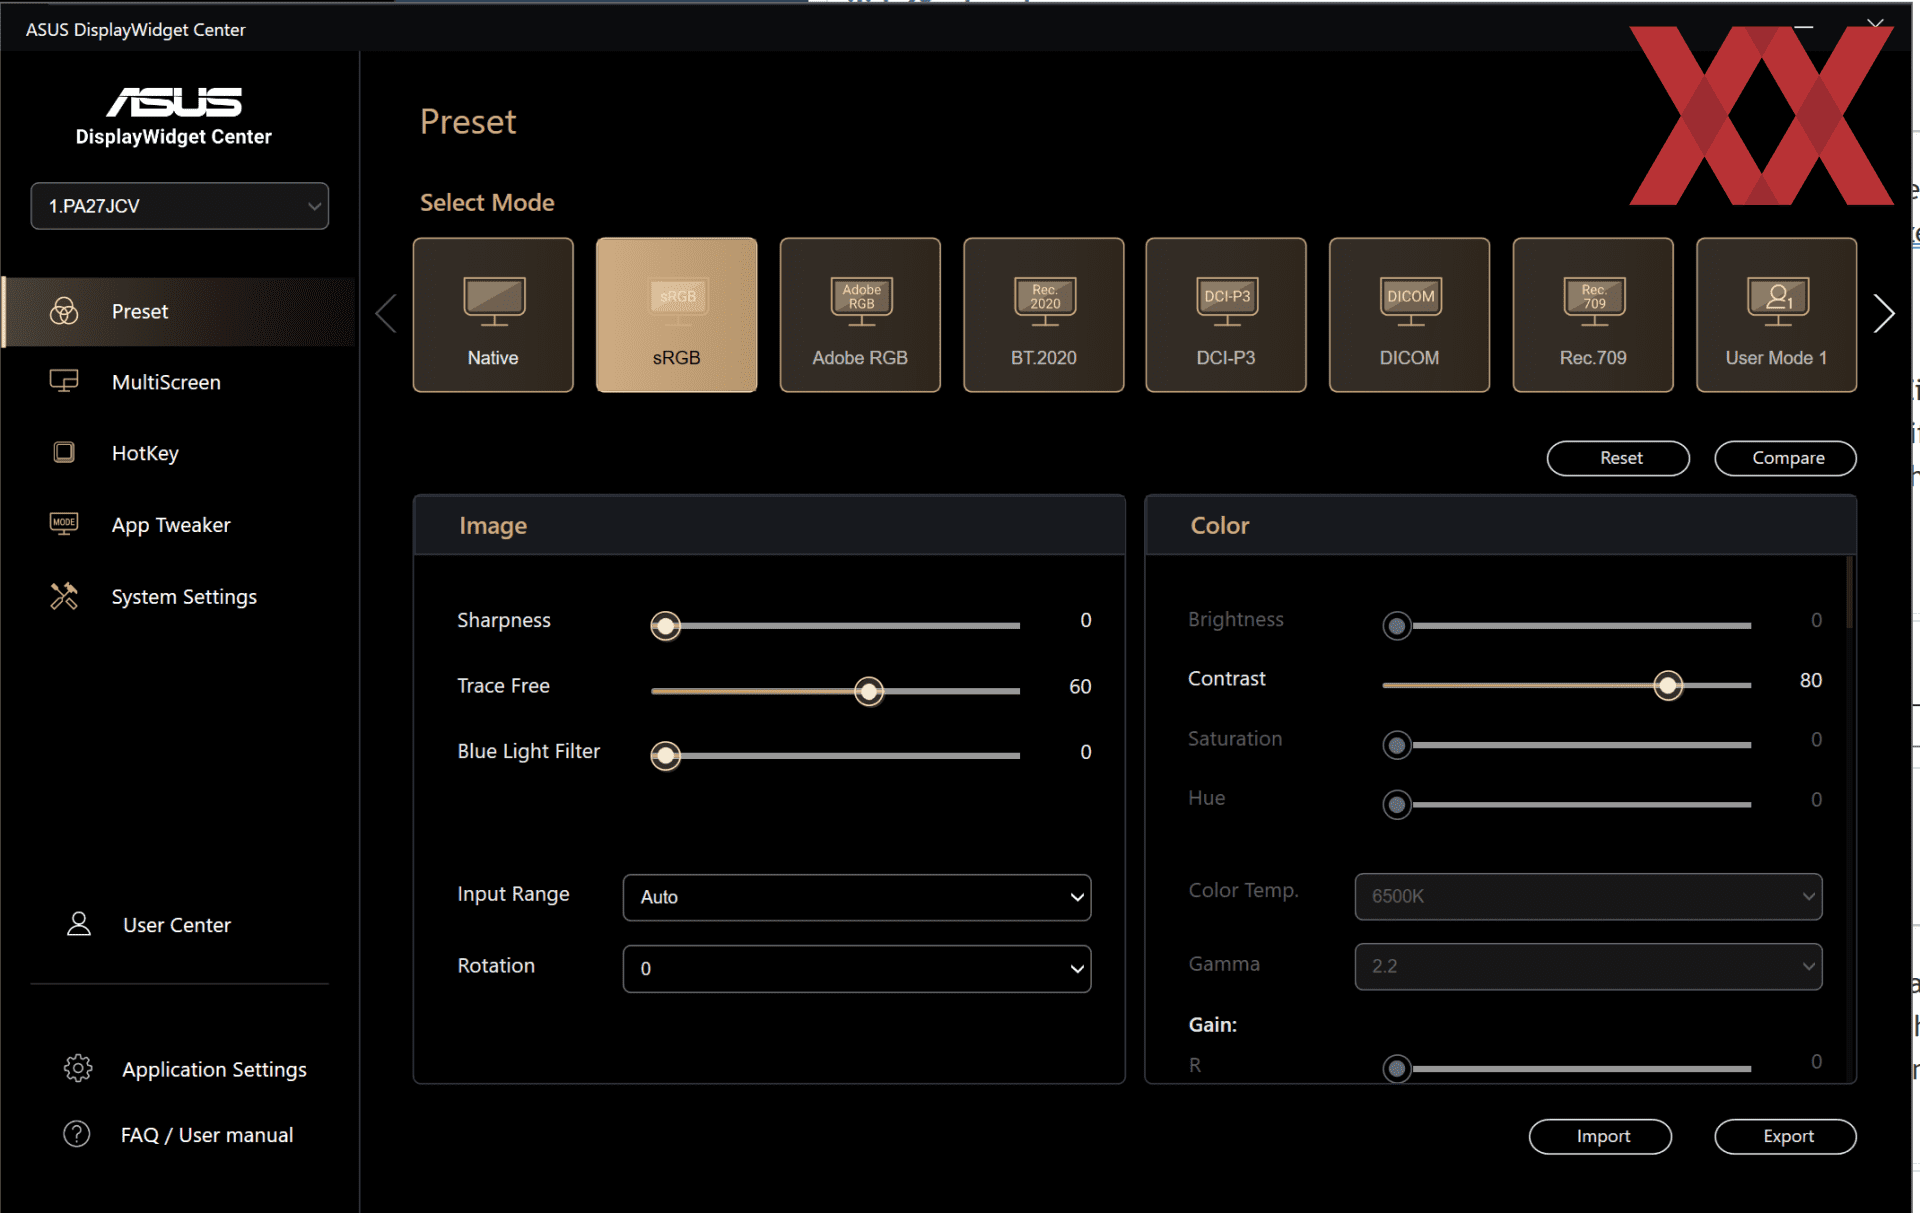This screenshot has height=1213, width=1920.
Task: Click the Application Settings gear icon
Action: pos(78,1069)
